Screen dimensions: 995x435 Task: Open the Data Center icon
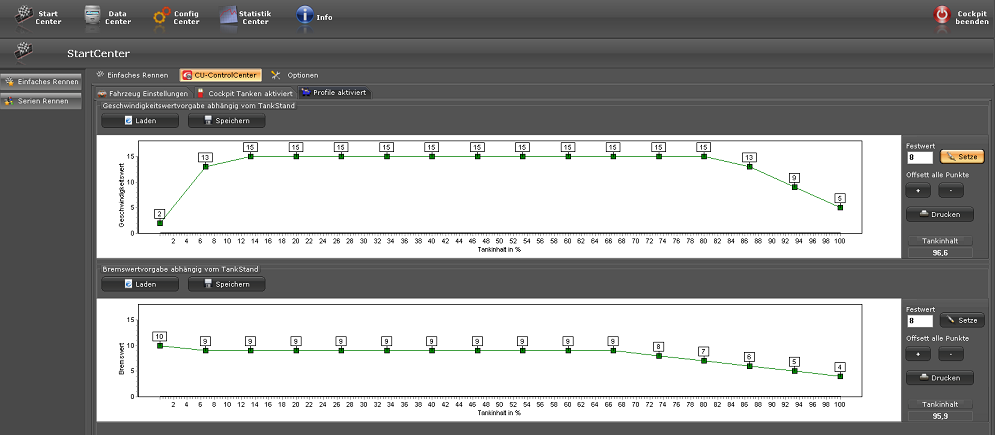[x=93, y=15]
